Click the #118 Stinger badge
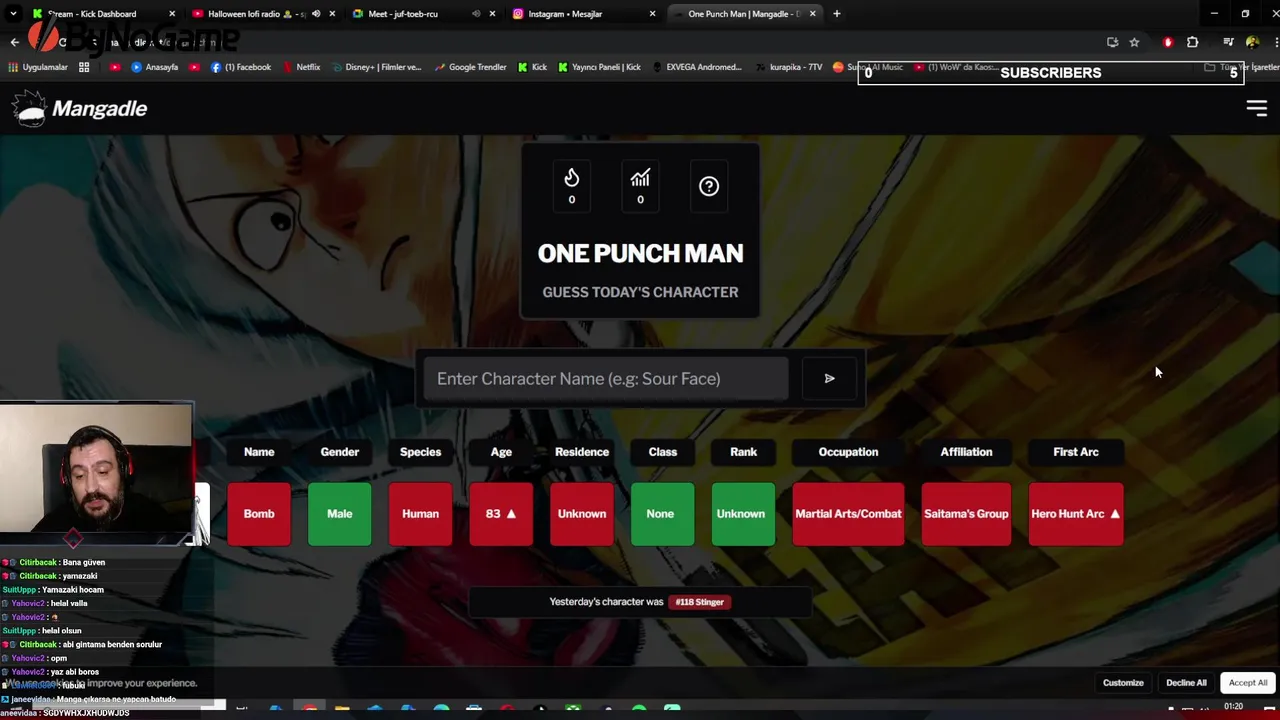The width and height of the screenshot is (1280, 720). (x=699, y=602)
